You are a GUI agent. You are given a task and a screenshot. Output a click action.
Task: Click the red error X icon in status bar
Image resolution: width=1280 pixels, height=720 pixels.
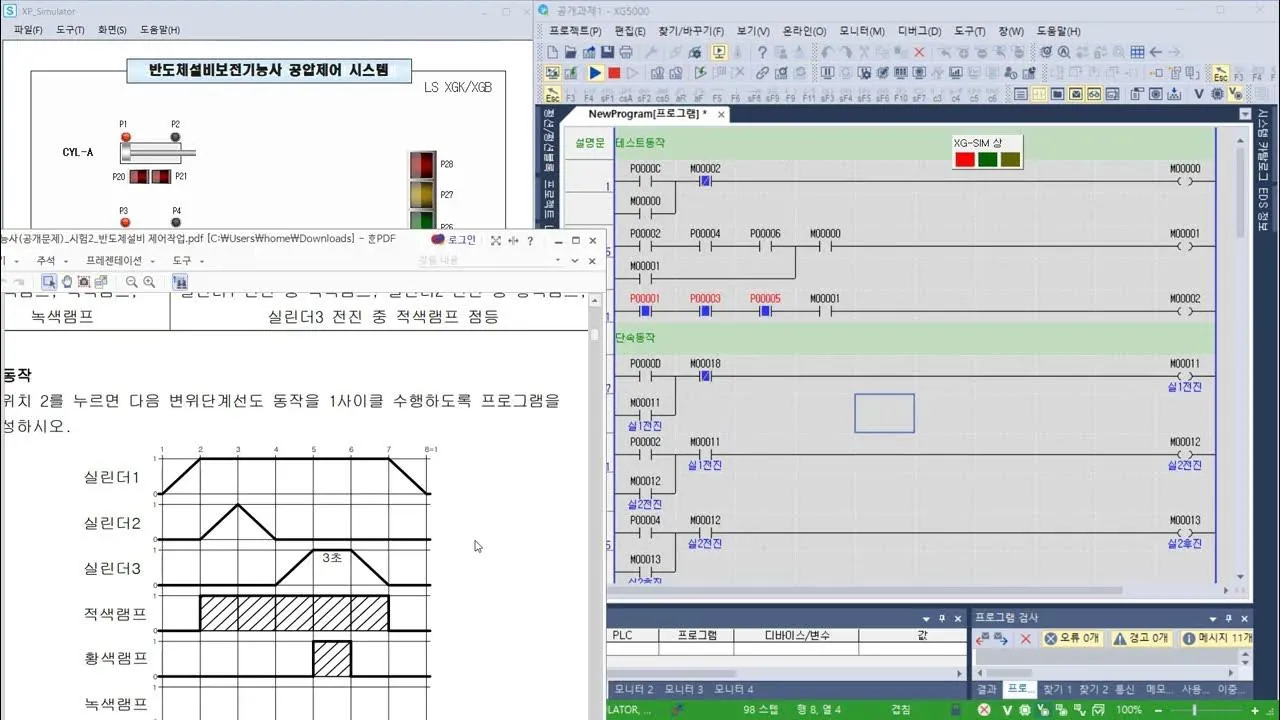click(984, 710)
